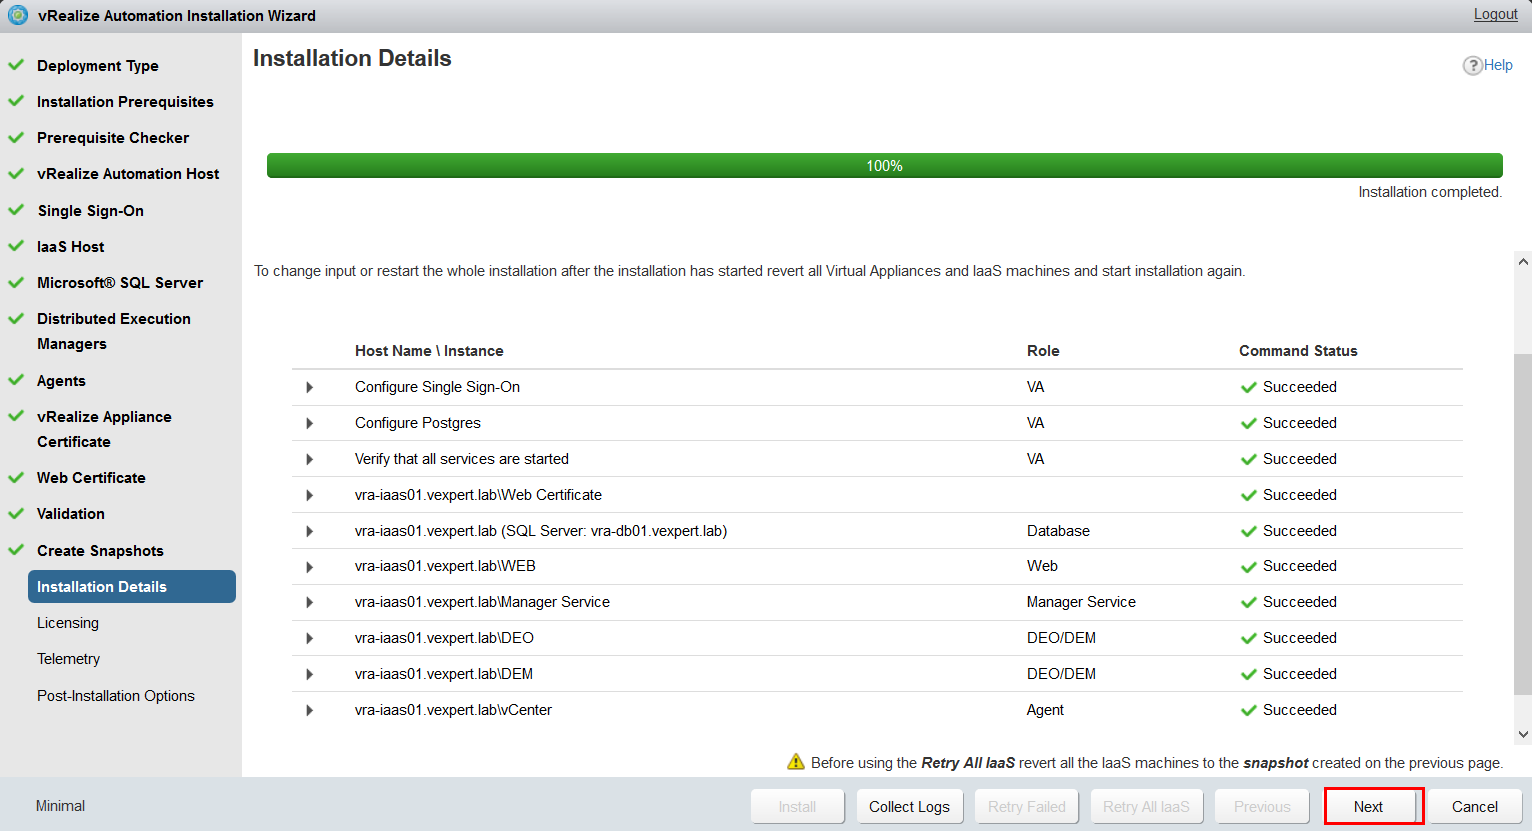Click the green checkmark beside IaaS Host
1532x831 pixels.
pos(16,246)
